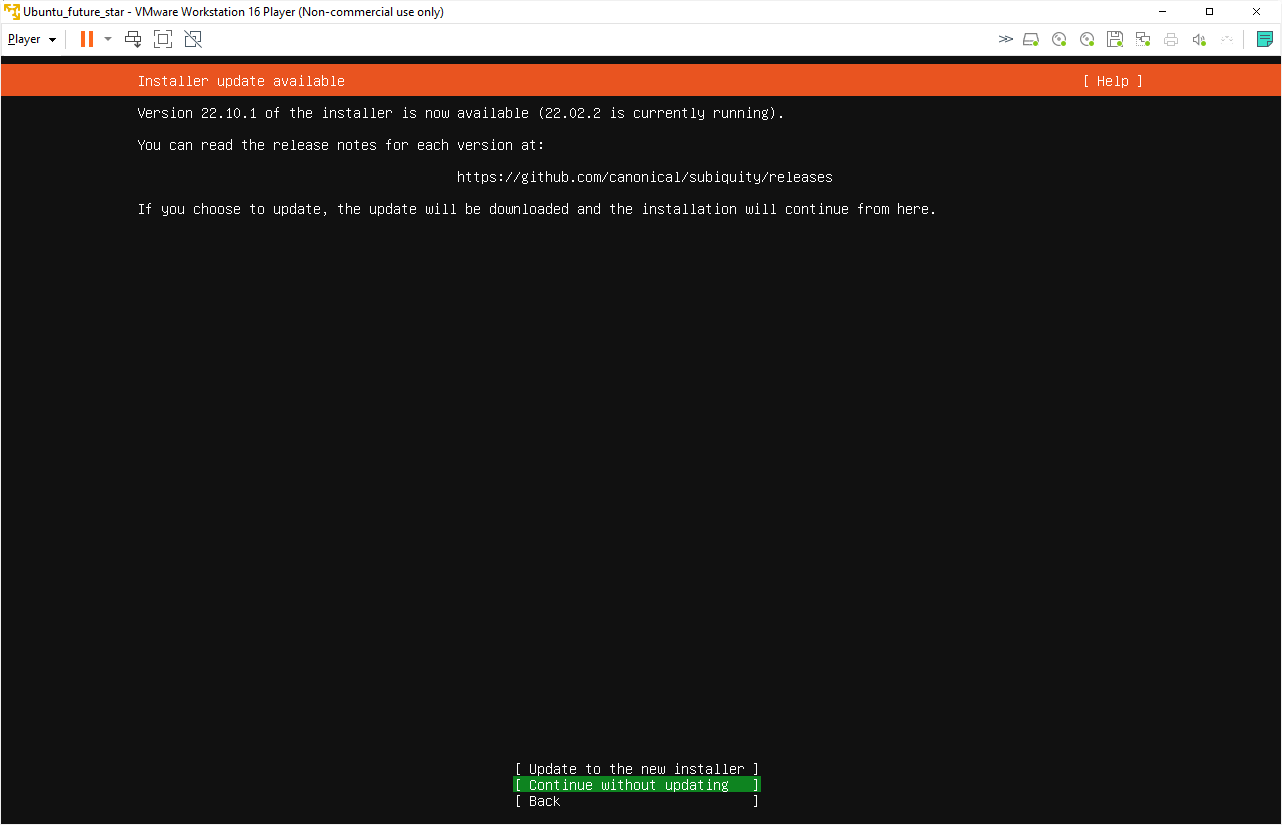Click the greyed-out USB device icon
This screenshot has height=825, width=1282.
point(1227,39)
